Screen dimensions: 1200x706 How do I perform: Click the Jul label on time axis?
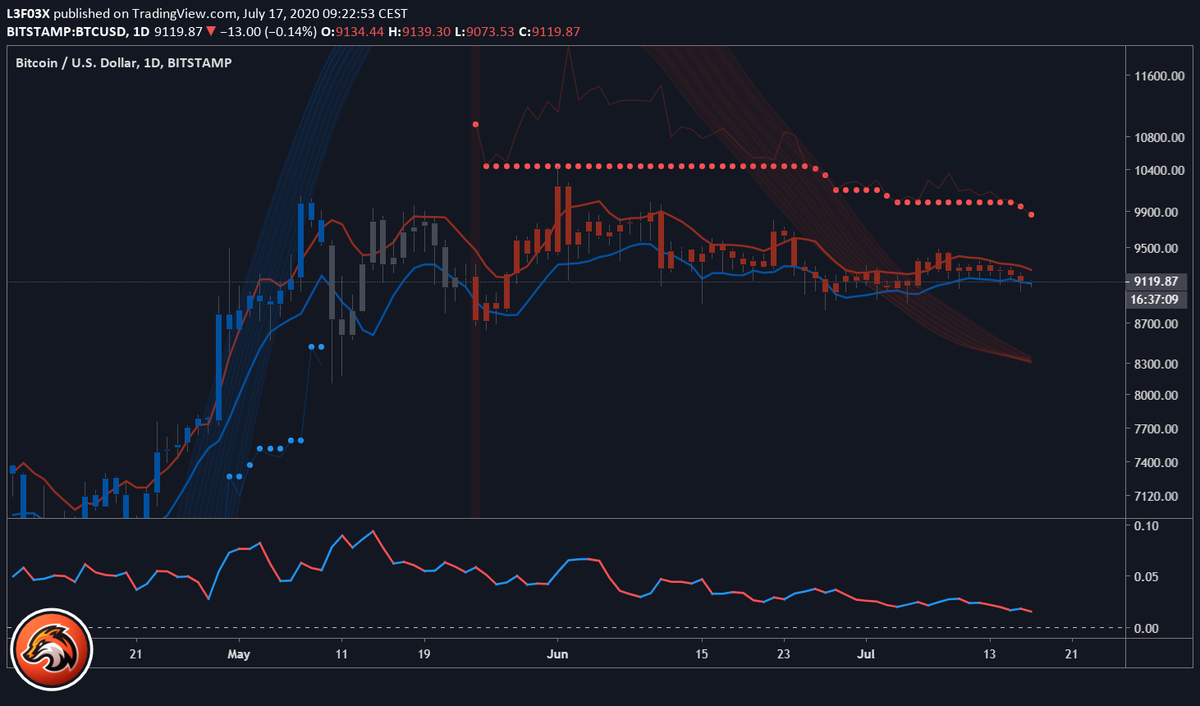point(866,654)
